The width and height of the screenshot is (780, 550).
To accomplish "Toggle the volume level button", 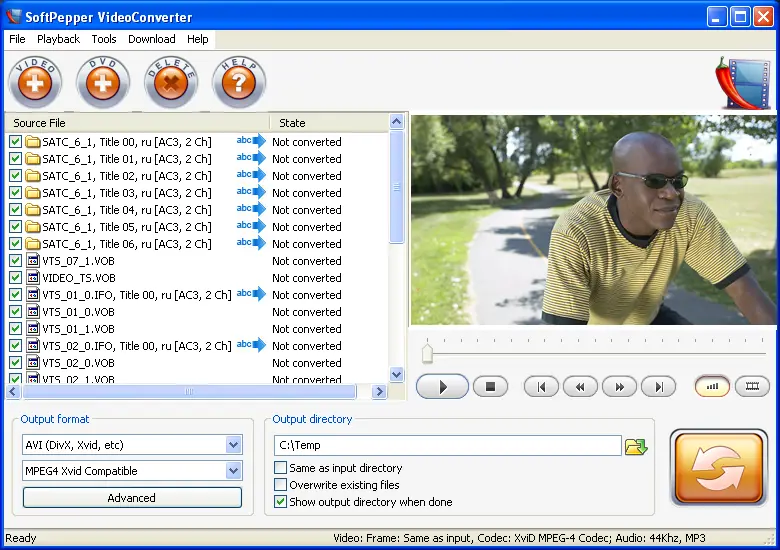I will (x=712, y=386).
